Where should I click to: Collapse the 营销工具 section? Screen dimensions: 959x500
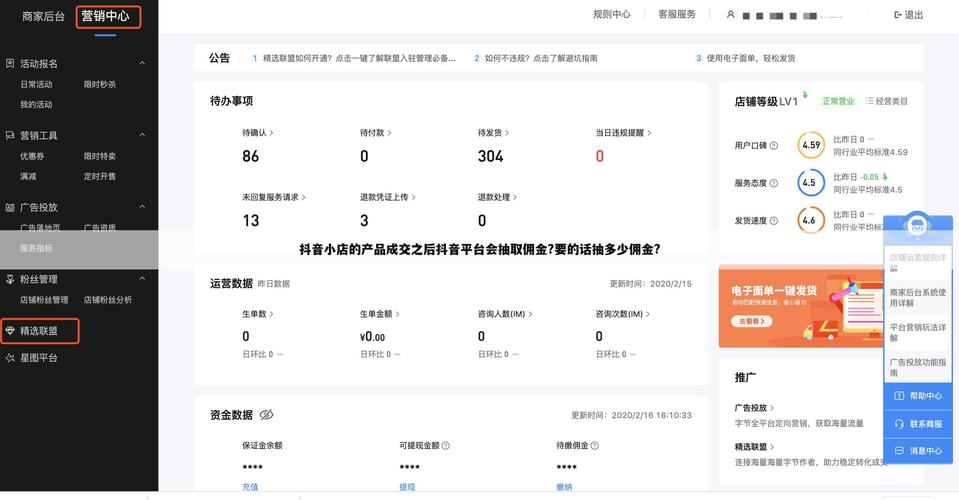click(142, 135)
